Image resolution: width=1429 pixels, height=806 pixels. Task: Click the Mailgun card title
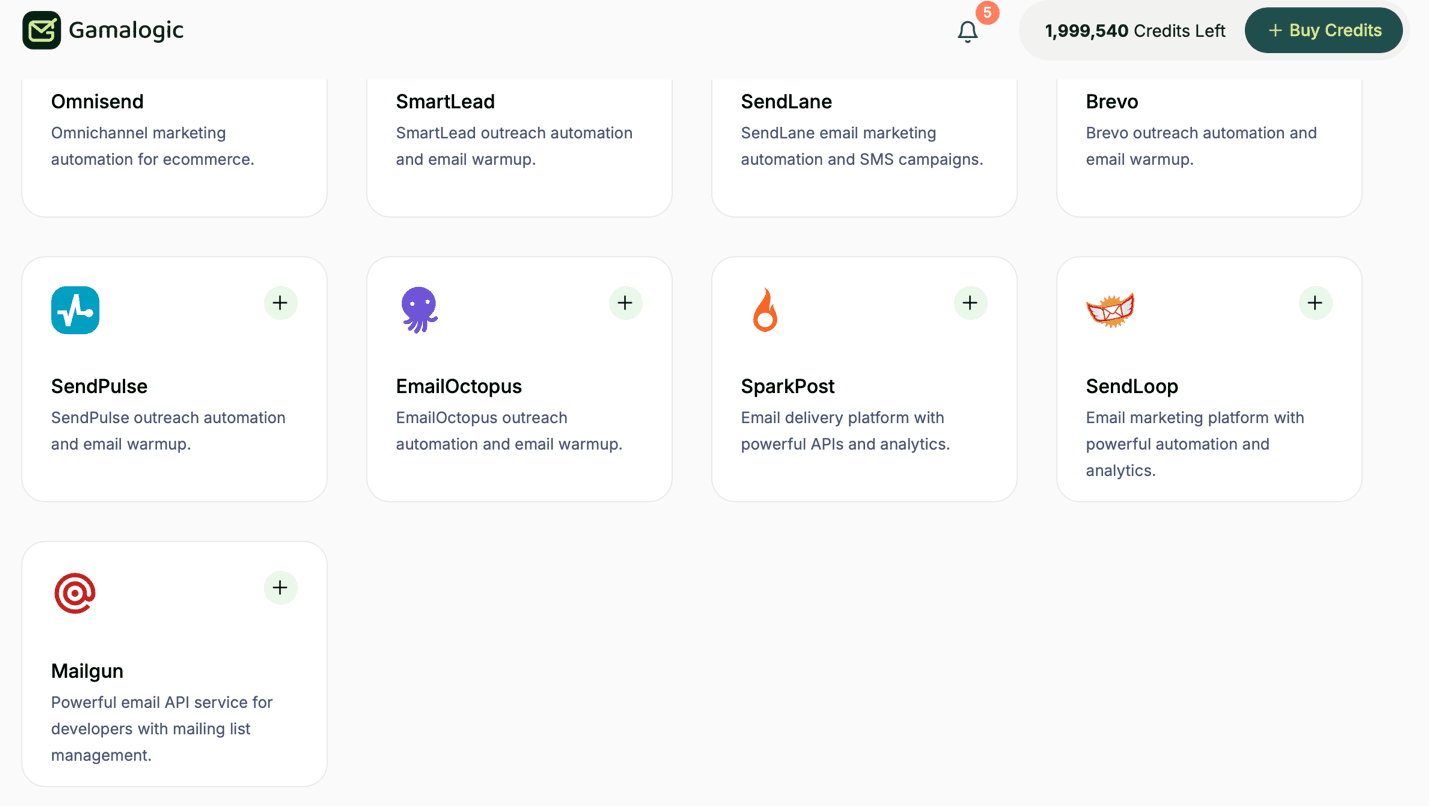pyautogui.click(x=87, y=671)
